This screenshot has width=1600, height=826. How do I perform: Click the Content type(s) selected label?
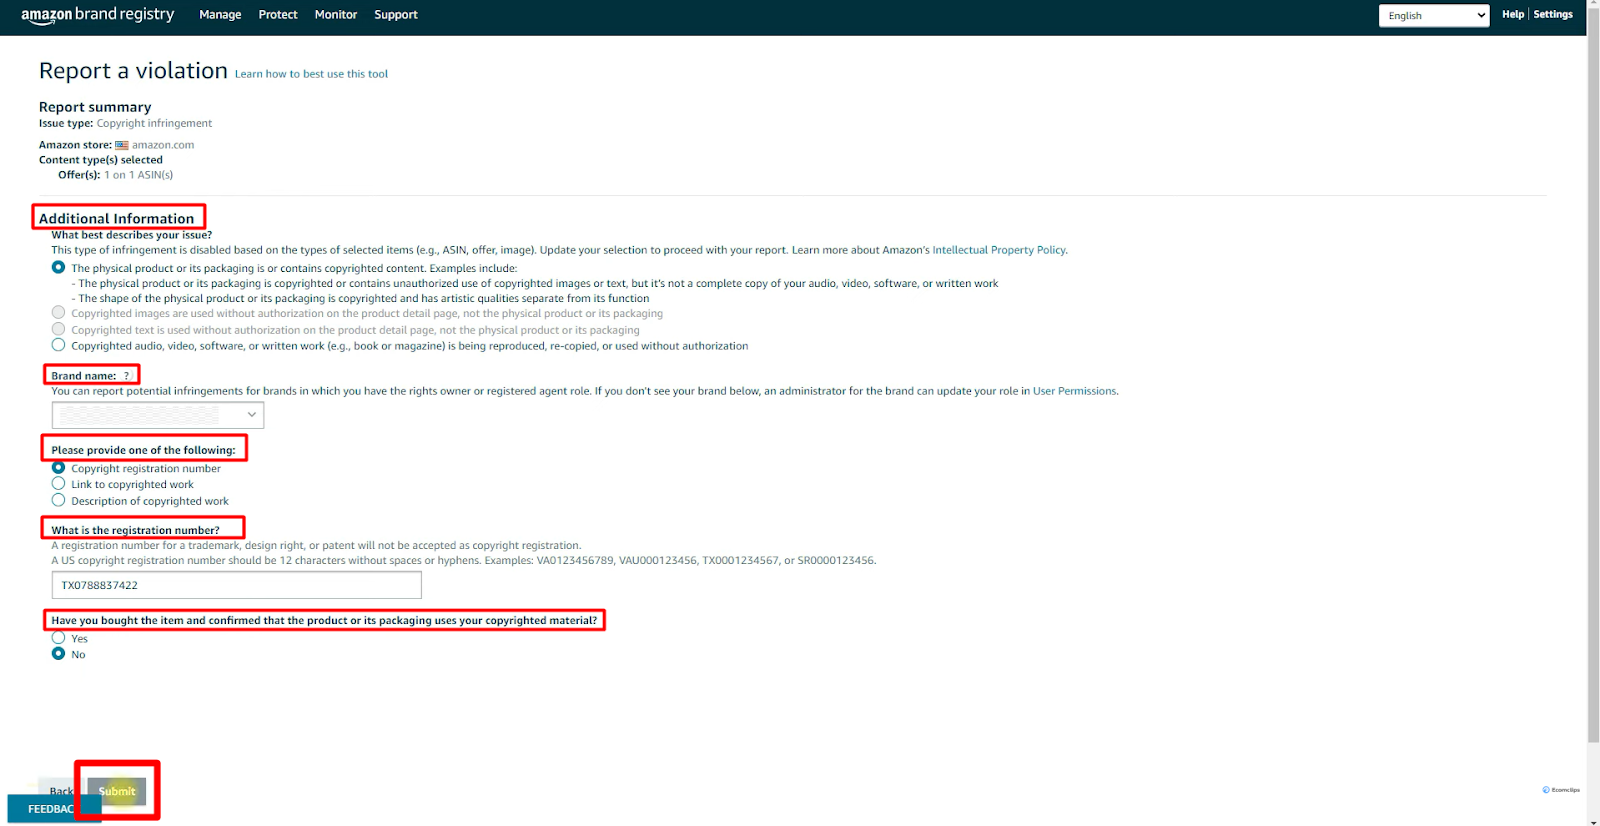101,160
